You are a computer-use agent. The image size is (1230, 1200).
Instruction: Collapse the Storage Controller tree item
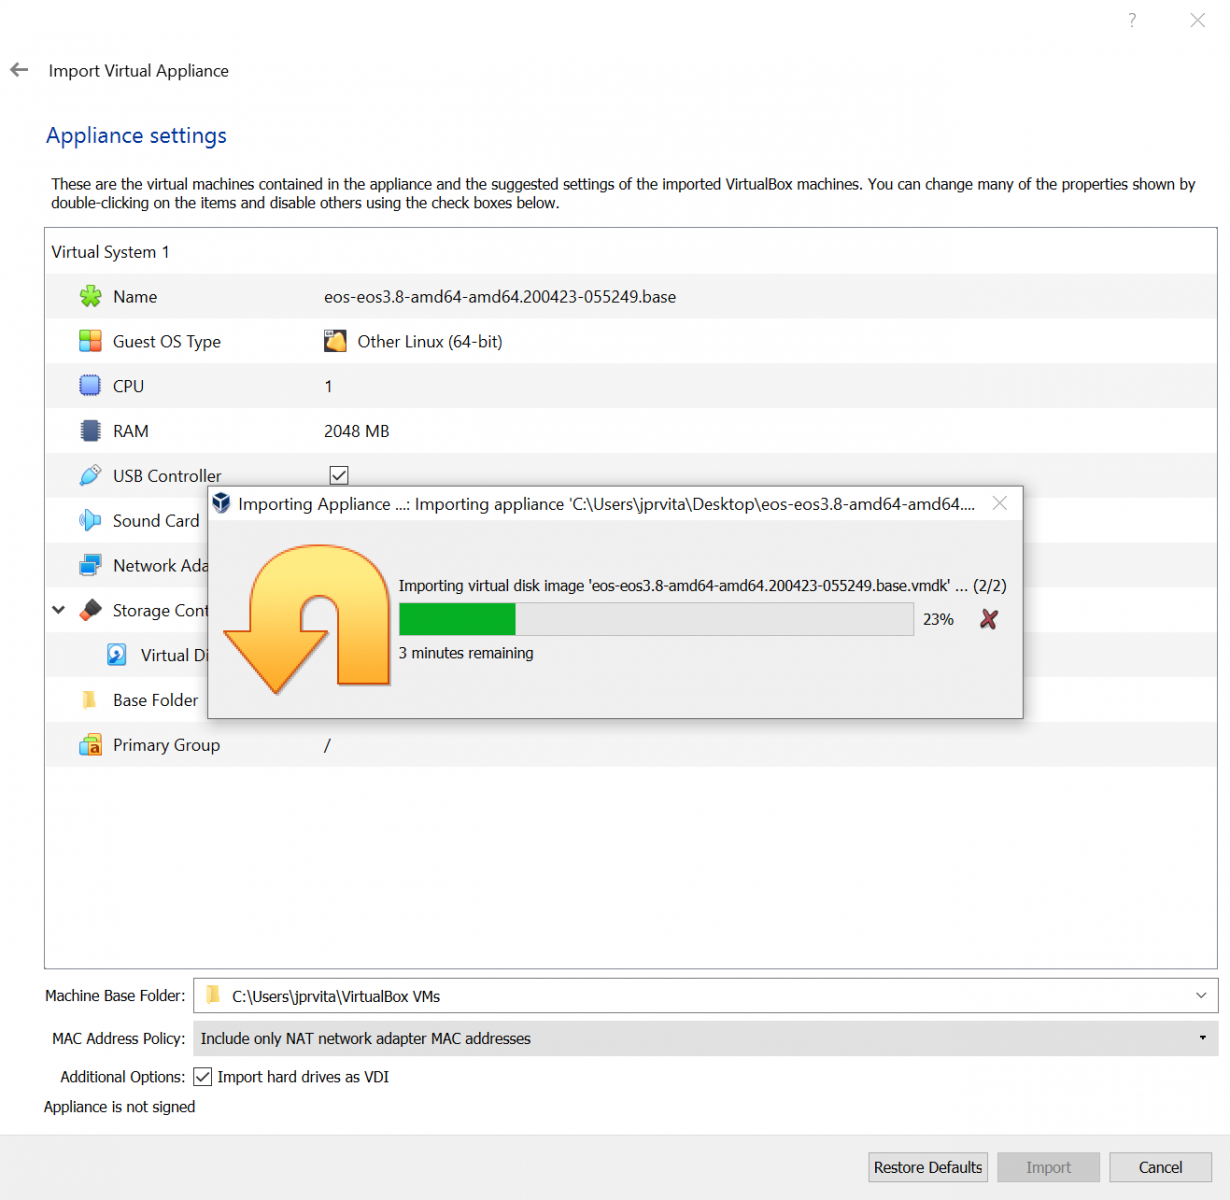(x=57, y=610)
